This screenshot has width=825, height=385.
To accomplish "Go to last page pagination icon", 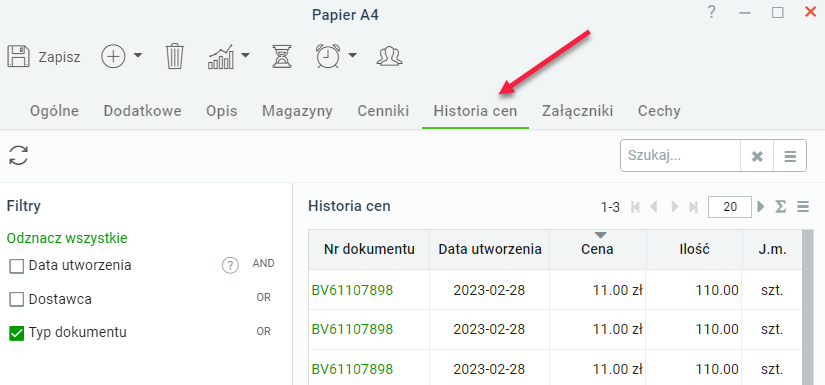I will (x=693, y=207).
